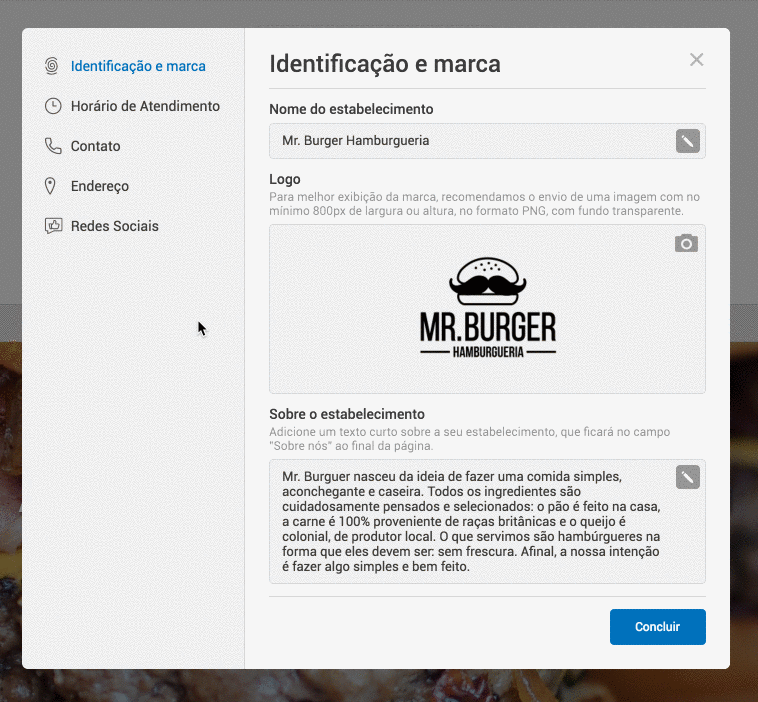Click the pencil edit icon in the name field
Screen dimensions: 758x702
point(687,141)
